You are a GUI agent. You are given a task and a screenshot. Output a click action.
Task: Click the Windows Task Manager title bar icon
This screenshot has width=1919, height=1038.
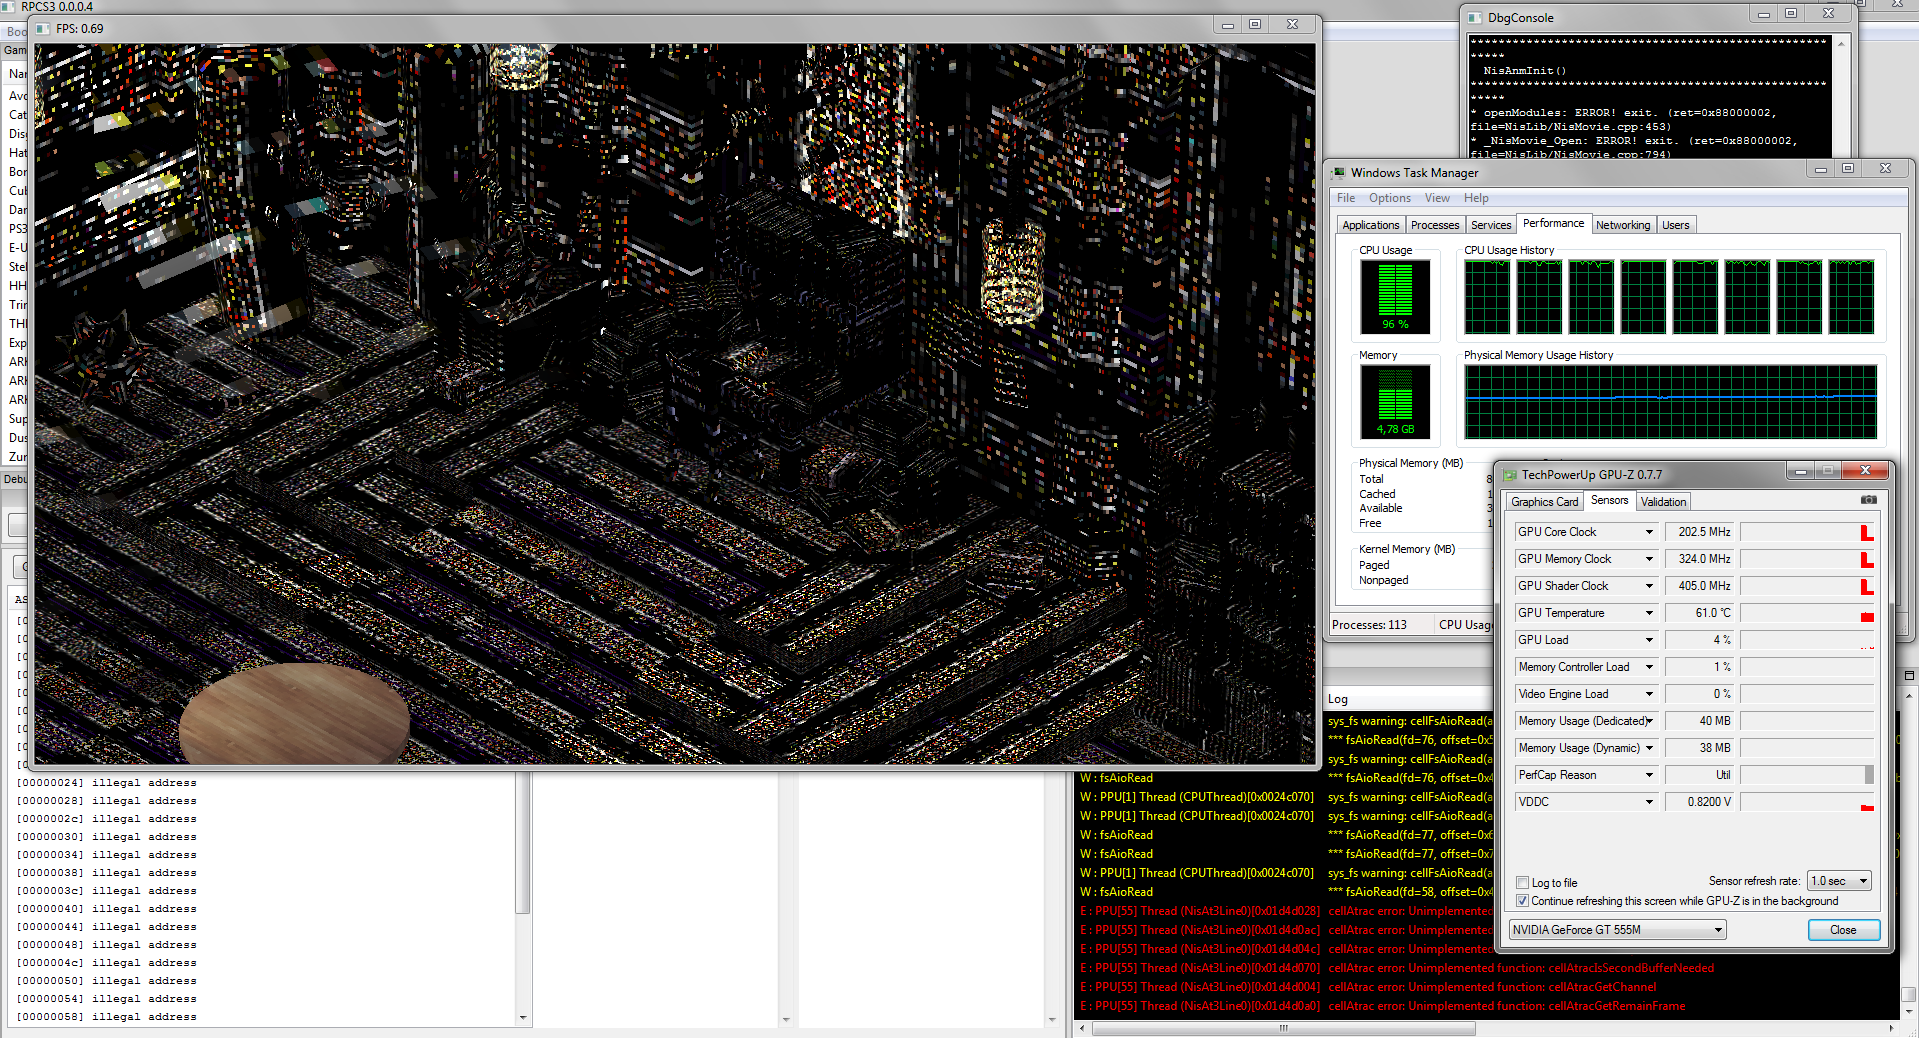pos(1339,173)
